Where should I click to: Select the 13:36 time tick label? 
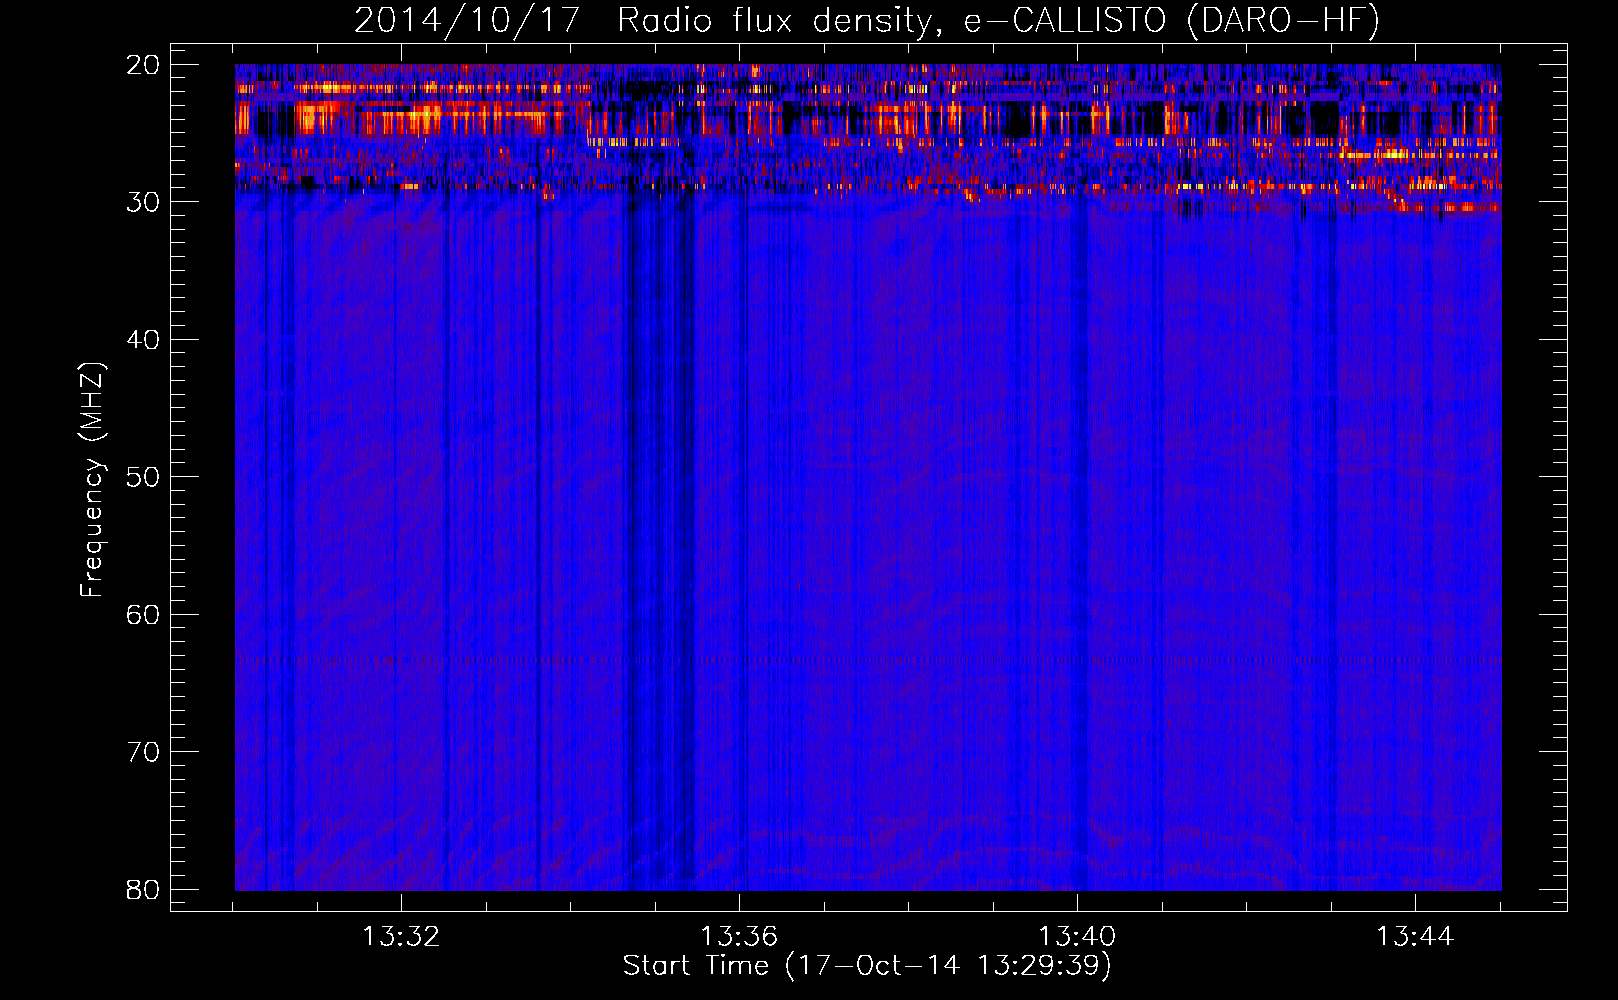coord(739,937)
